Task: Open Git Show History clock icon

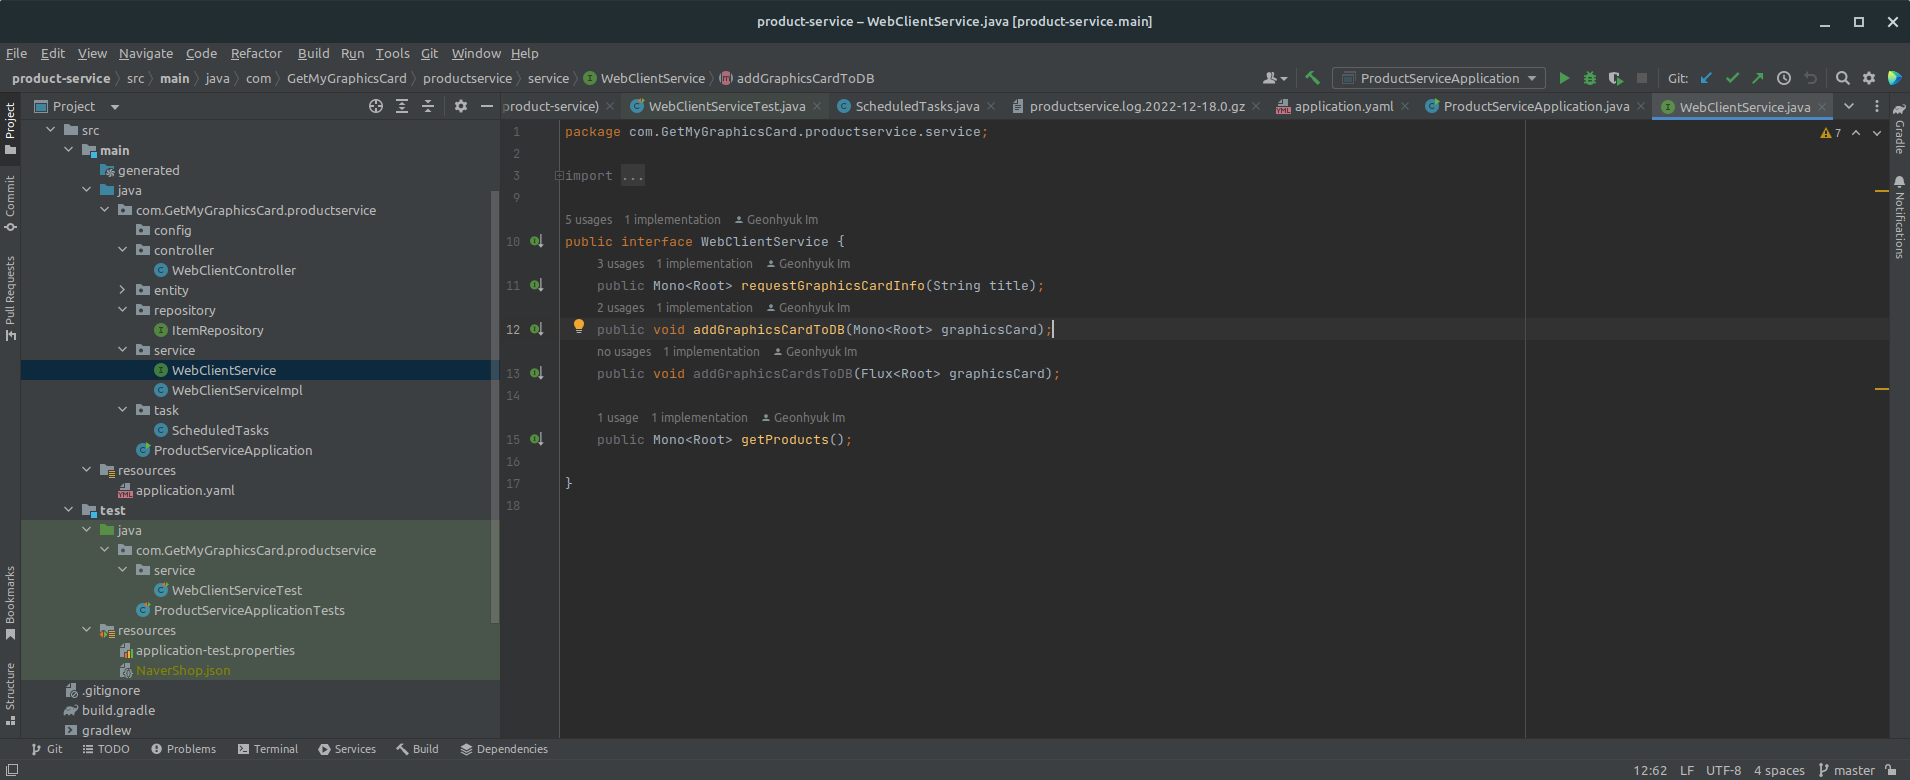Action: tap(1784, 78)
